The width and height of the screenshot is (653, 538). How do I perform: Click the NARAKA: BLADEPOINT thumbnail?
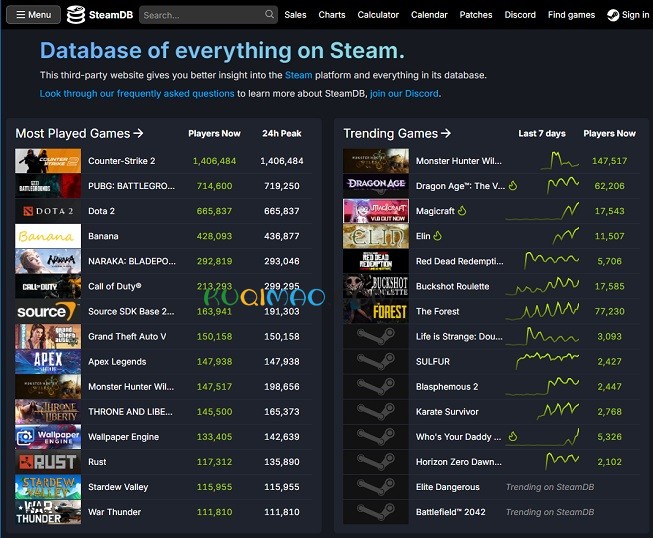pos(48,261)
